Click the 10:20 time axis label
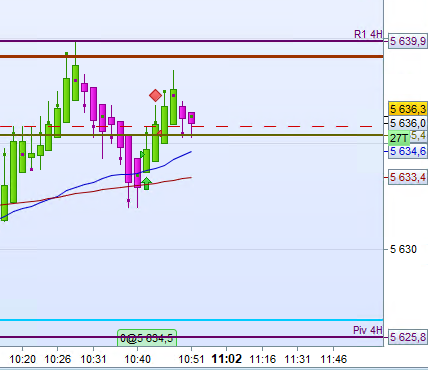 point(23,359)
